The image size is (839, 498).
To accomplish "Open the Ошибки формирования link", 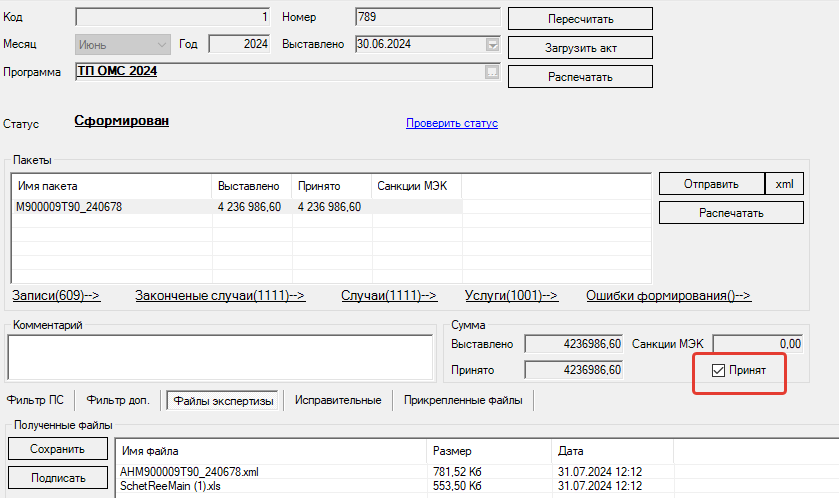I will click(668, 295).
